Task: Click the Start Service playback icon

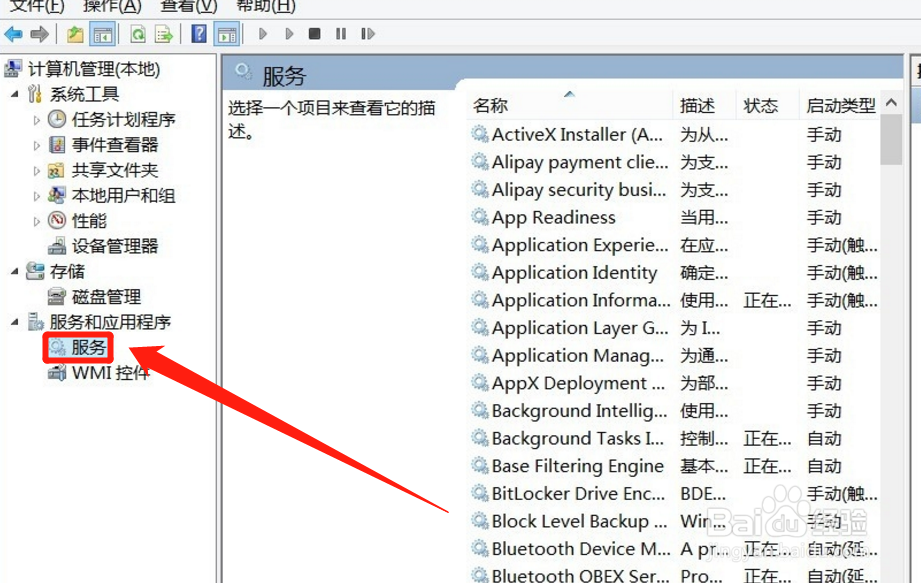Action: click(261, 33)
